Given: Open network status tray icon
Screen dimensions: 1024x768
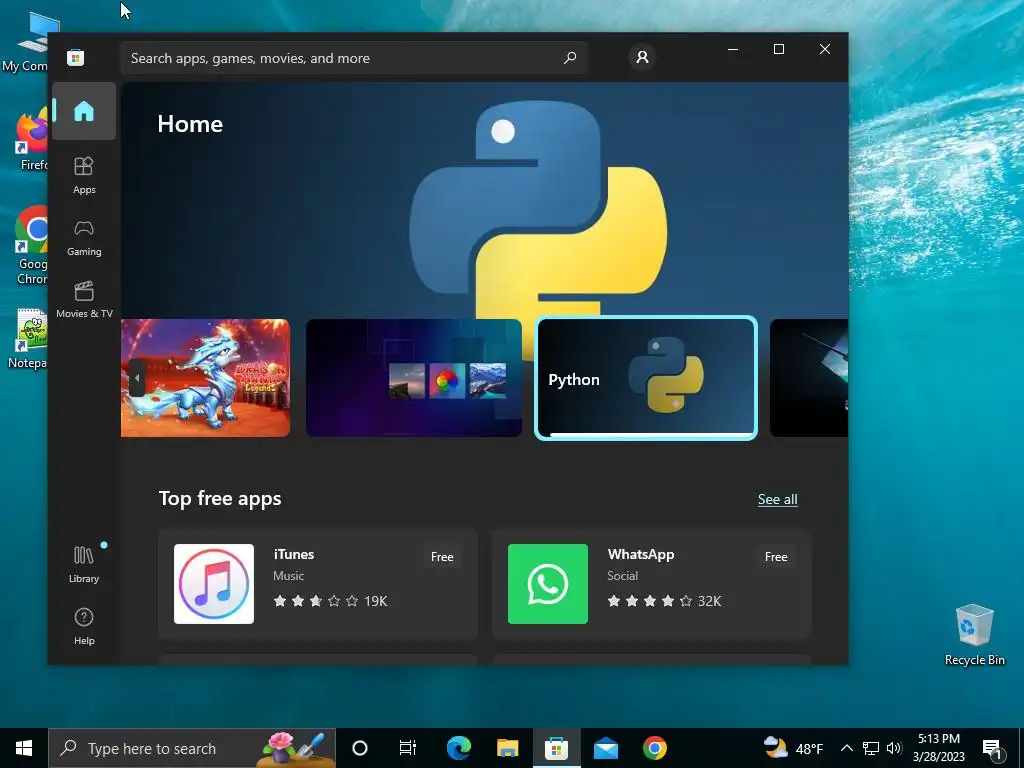Looking at the screenshot, I should pyautogui.click(x=871, y=748).
